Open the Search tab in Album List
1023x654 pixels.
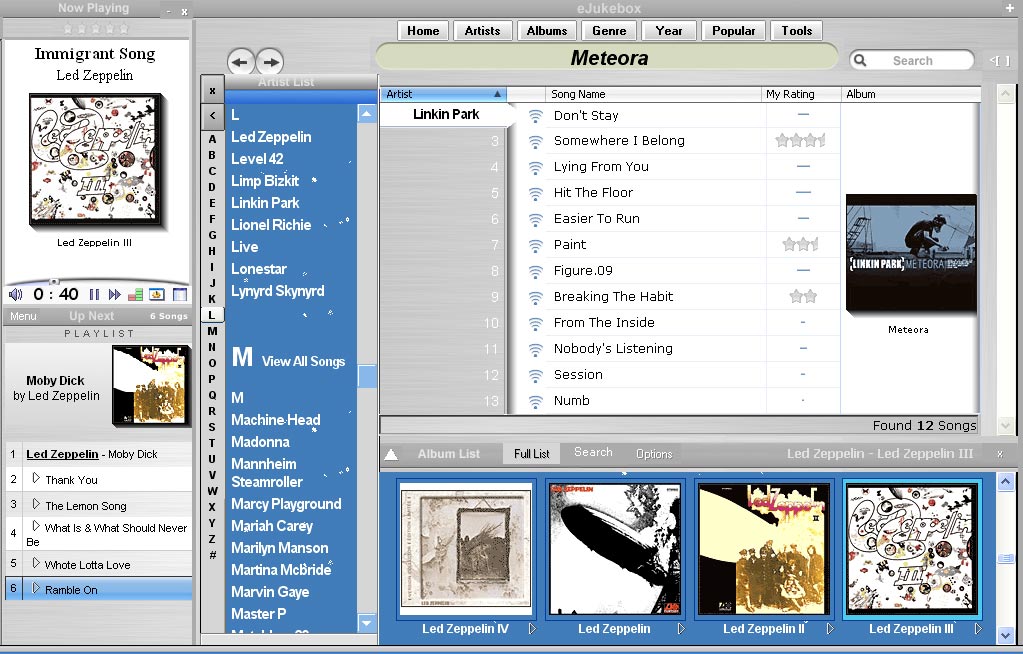[x=593, y=452]
